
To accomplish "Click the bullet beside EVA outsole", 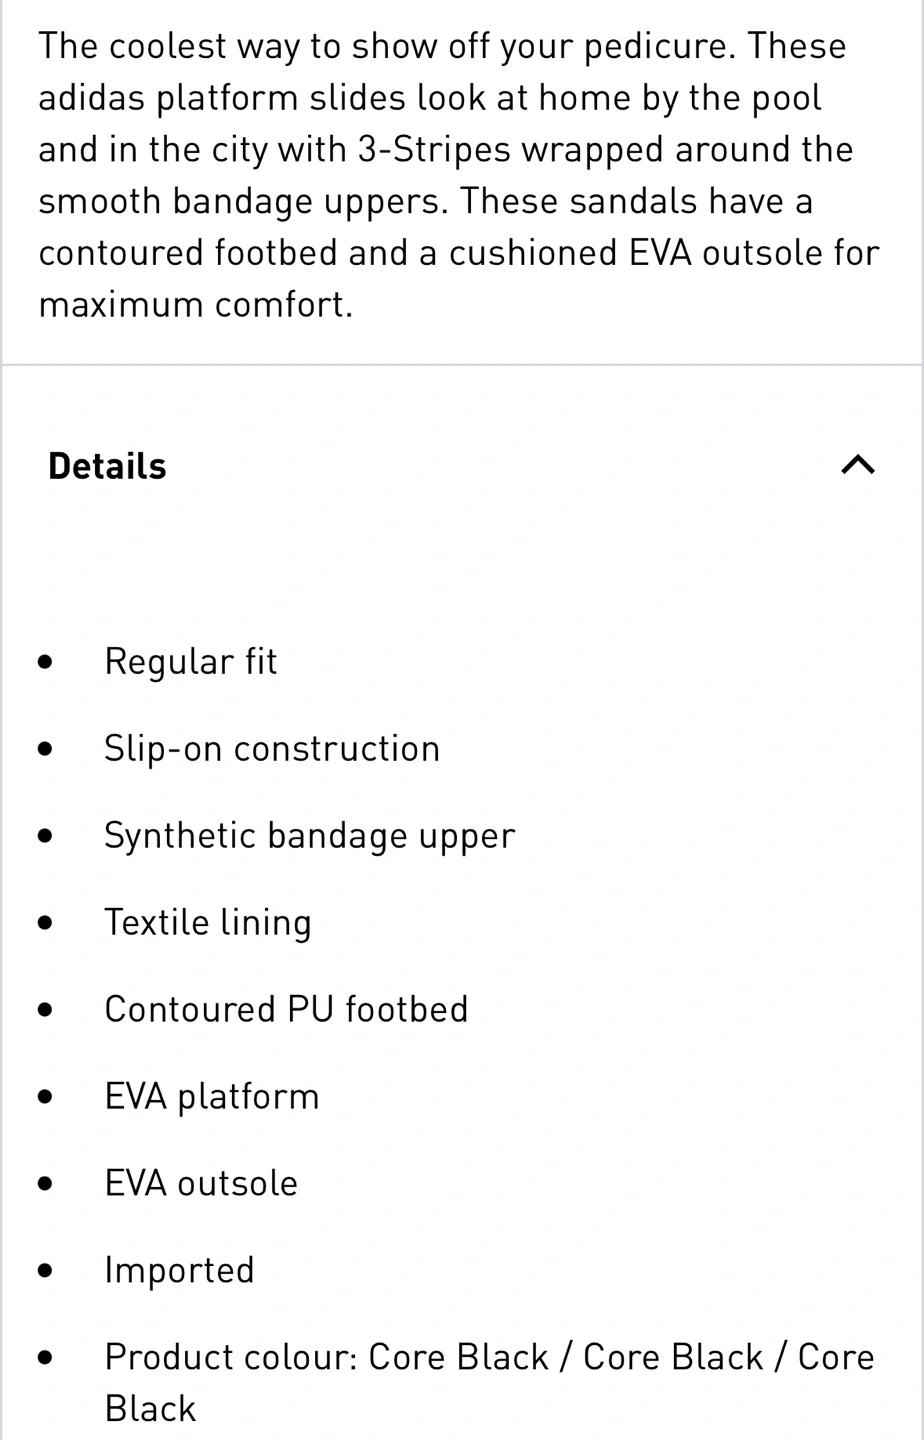I will click(45, 1184).
